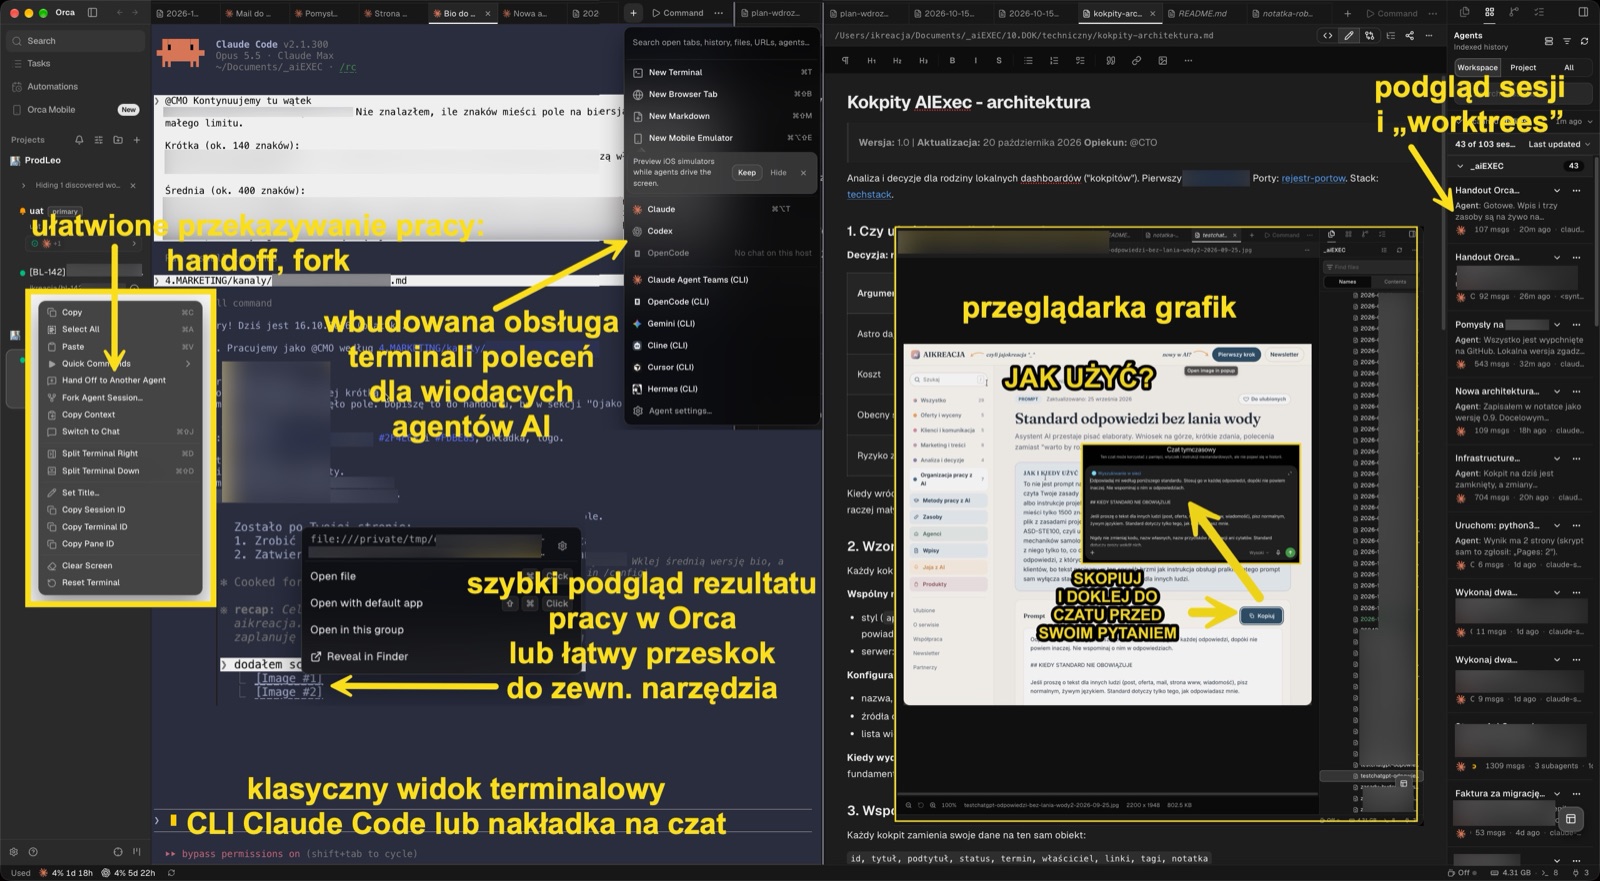The width and height of the screenshot is (1600, 881).
Task: Choose New Terminal in the launcher menu
Action: pyautogui.click(x=723, y=72)
